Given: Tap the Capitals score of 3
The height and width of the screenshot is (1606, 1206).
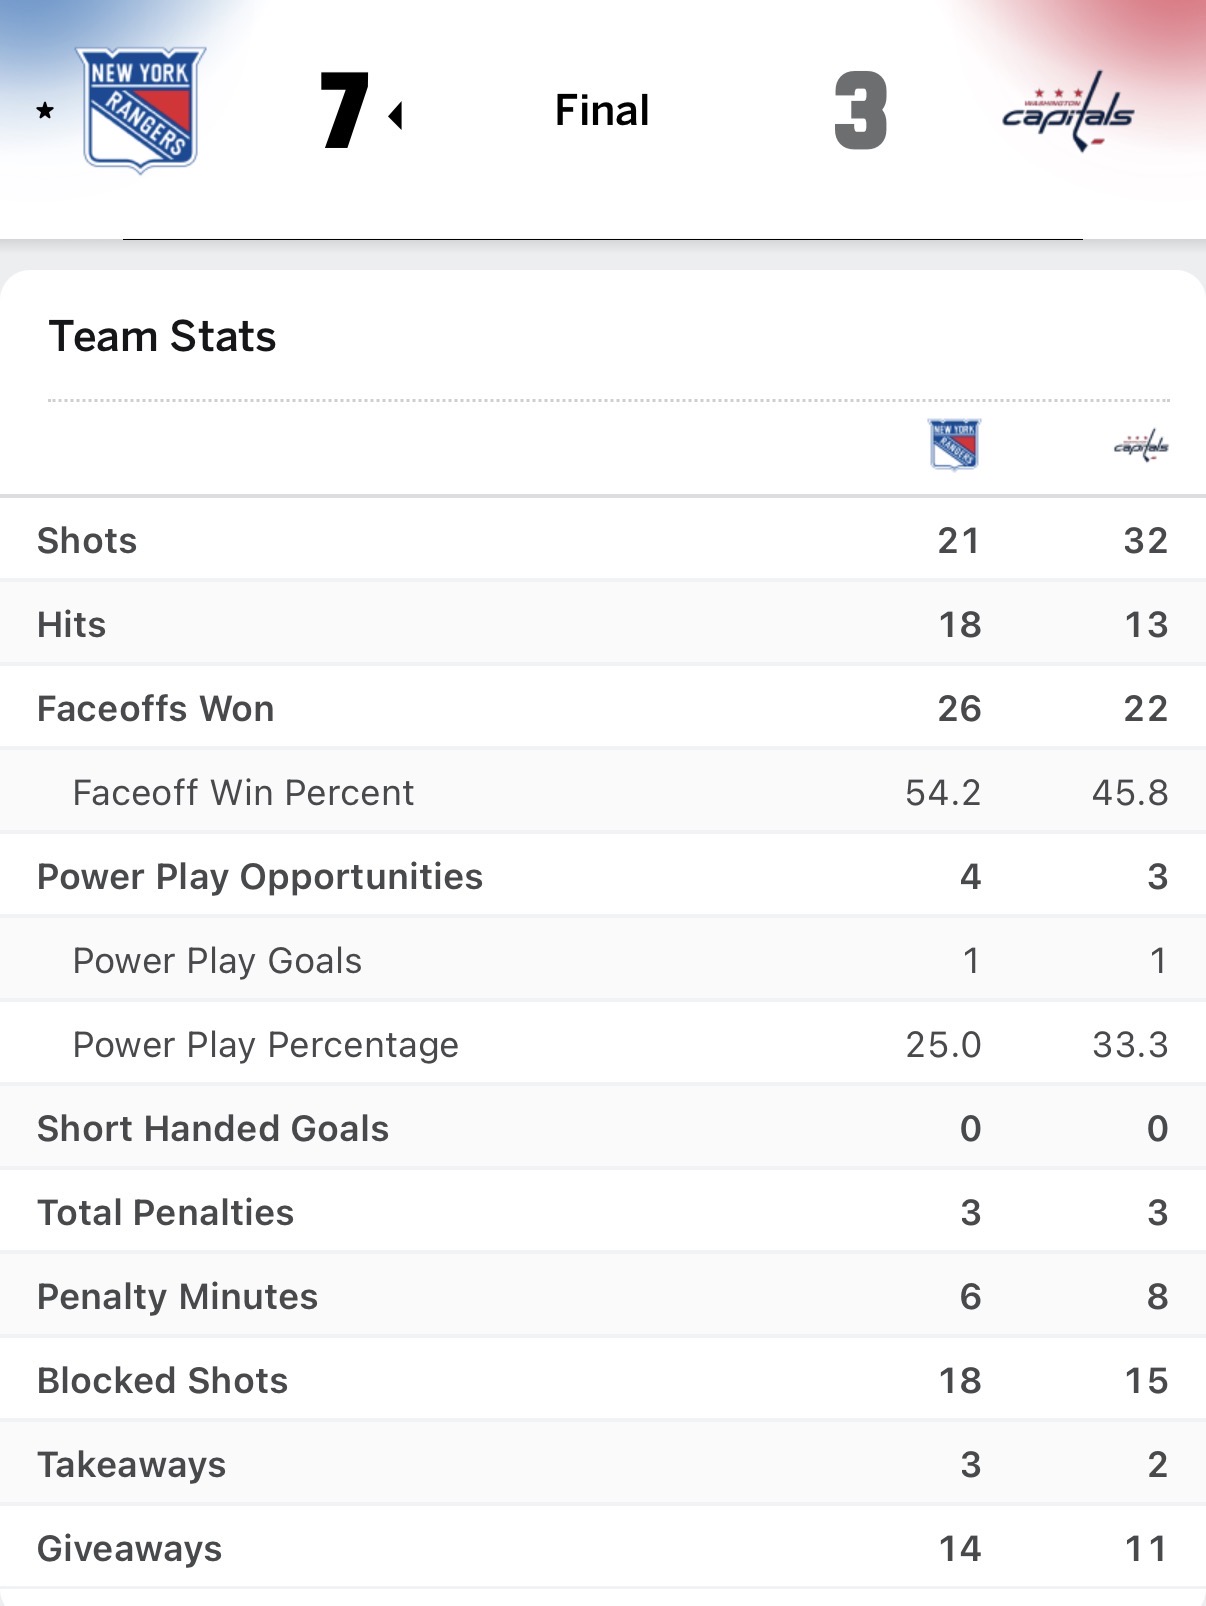Looking at the screenshot, I should (860, 111).
